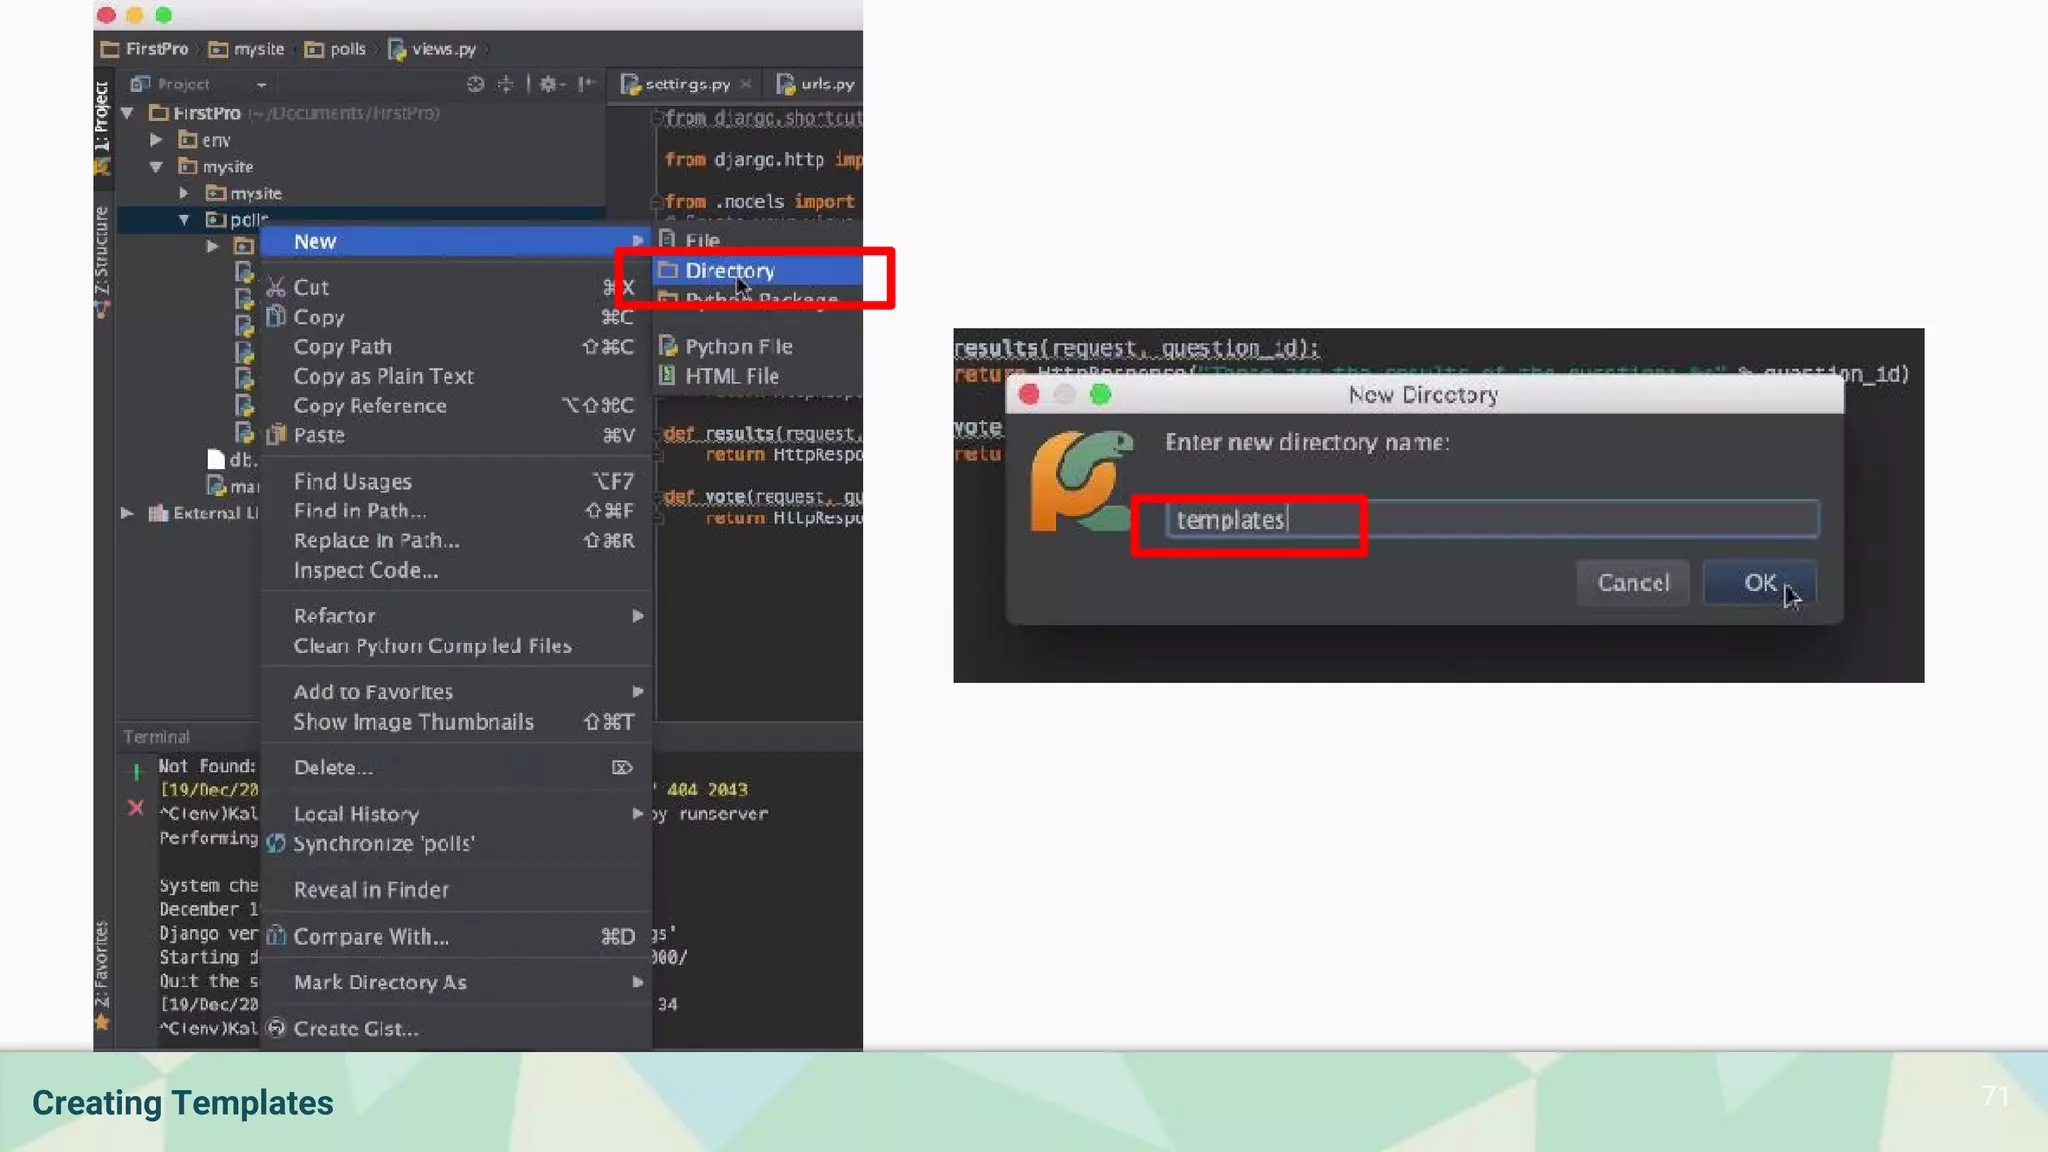Screen dimensions: 2048x1152
Task: Switch to the settings.py editor tab
Action: pos(686,84)
